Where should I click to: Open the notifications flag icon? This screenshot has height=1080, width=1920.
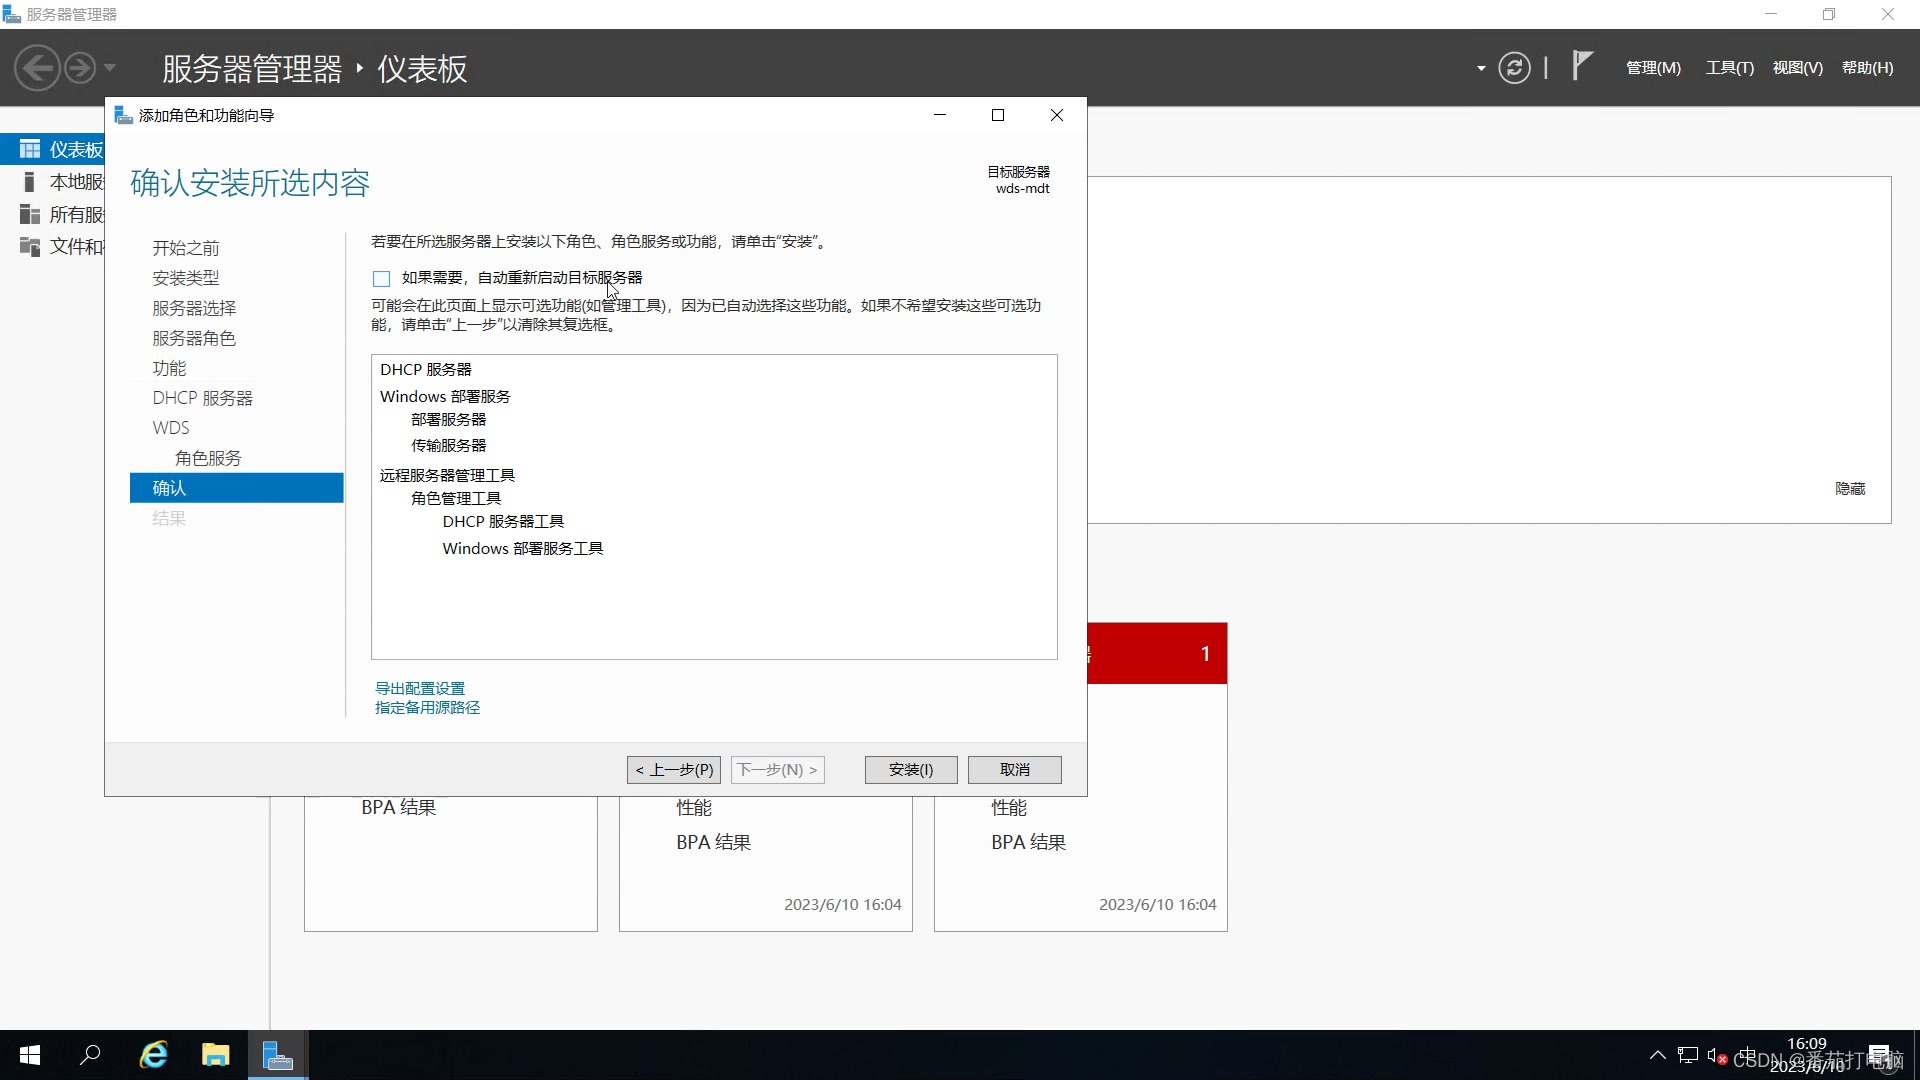point(1581,66)
